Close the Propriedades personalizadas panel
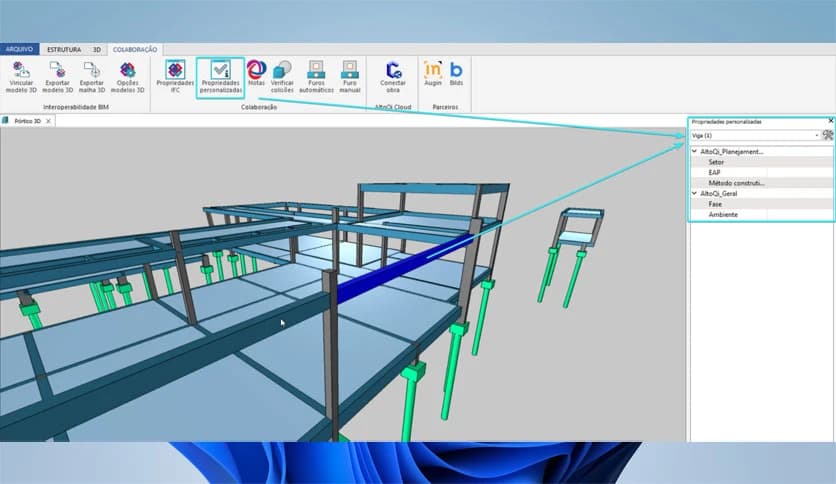This screenshot has height=484, width=836. [831, 121]
